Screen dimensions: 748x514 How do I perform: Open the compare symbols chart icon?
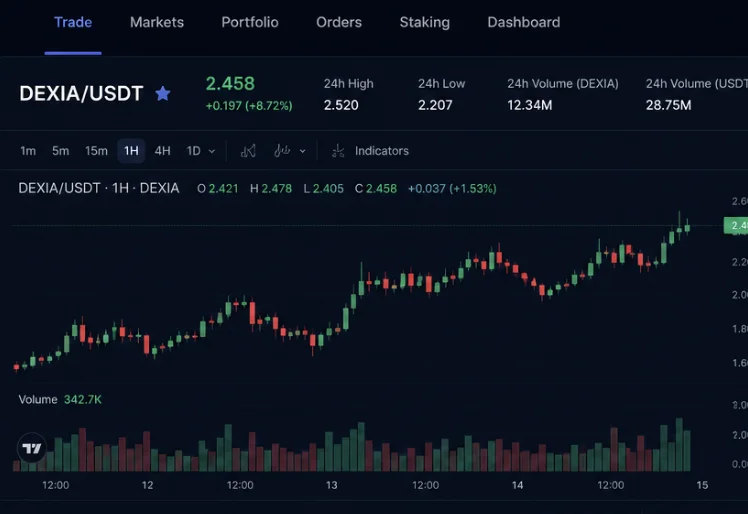(x=248, y=151)
